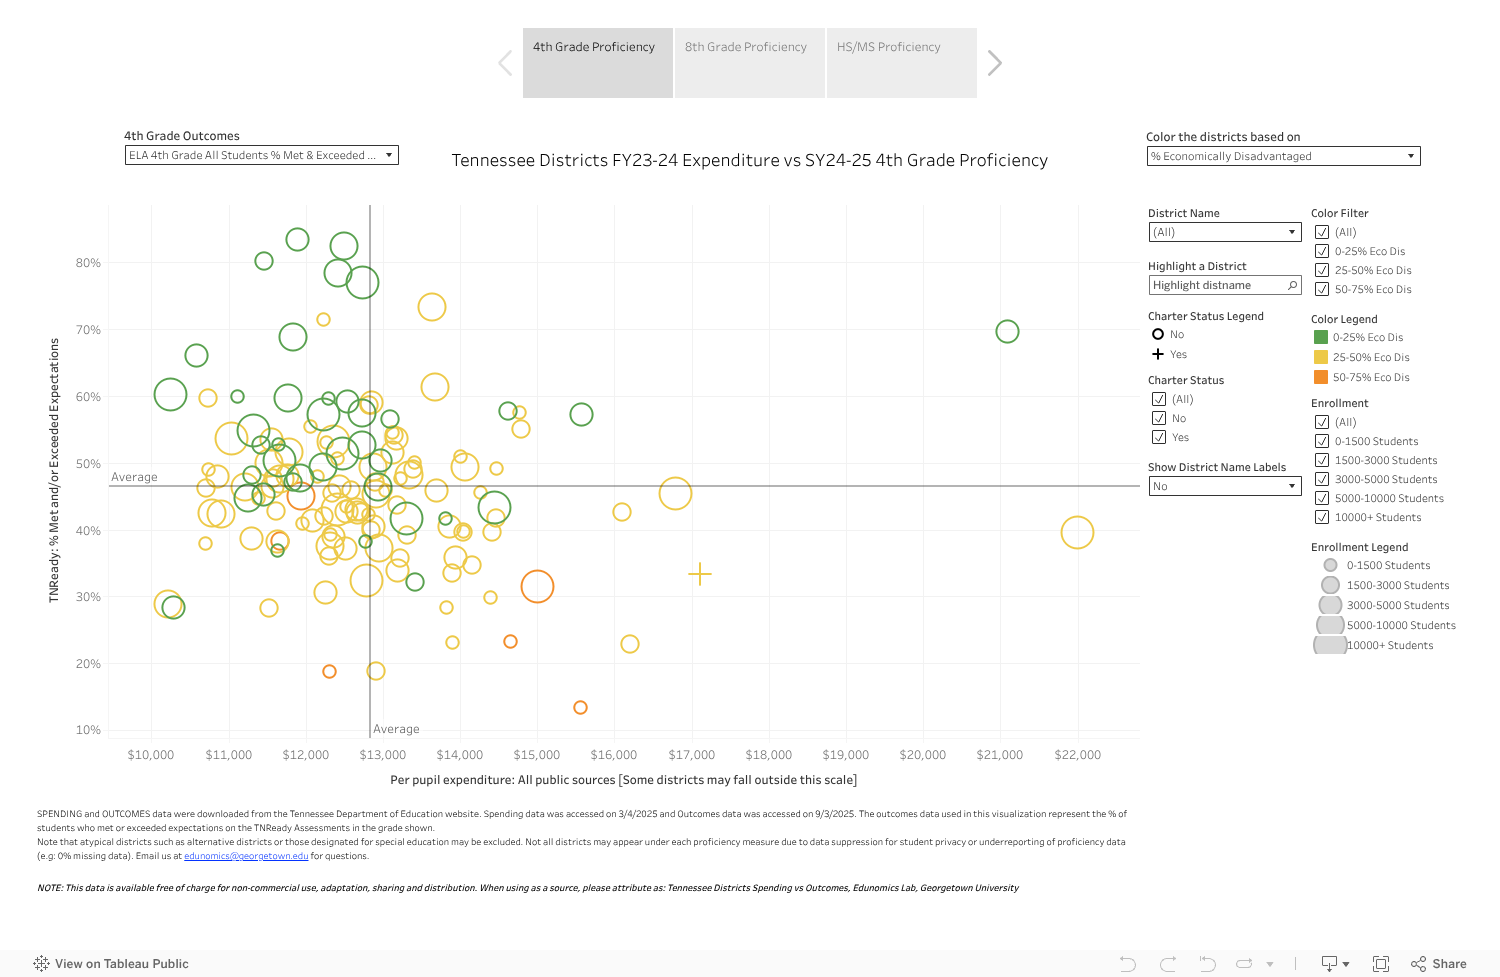
Task: Open the Download options icon
Action: point(1330,963)
